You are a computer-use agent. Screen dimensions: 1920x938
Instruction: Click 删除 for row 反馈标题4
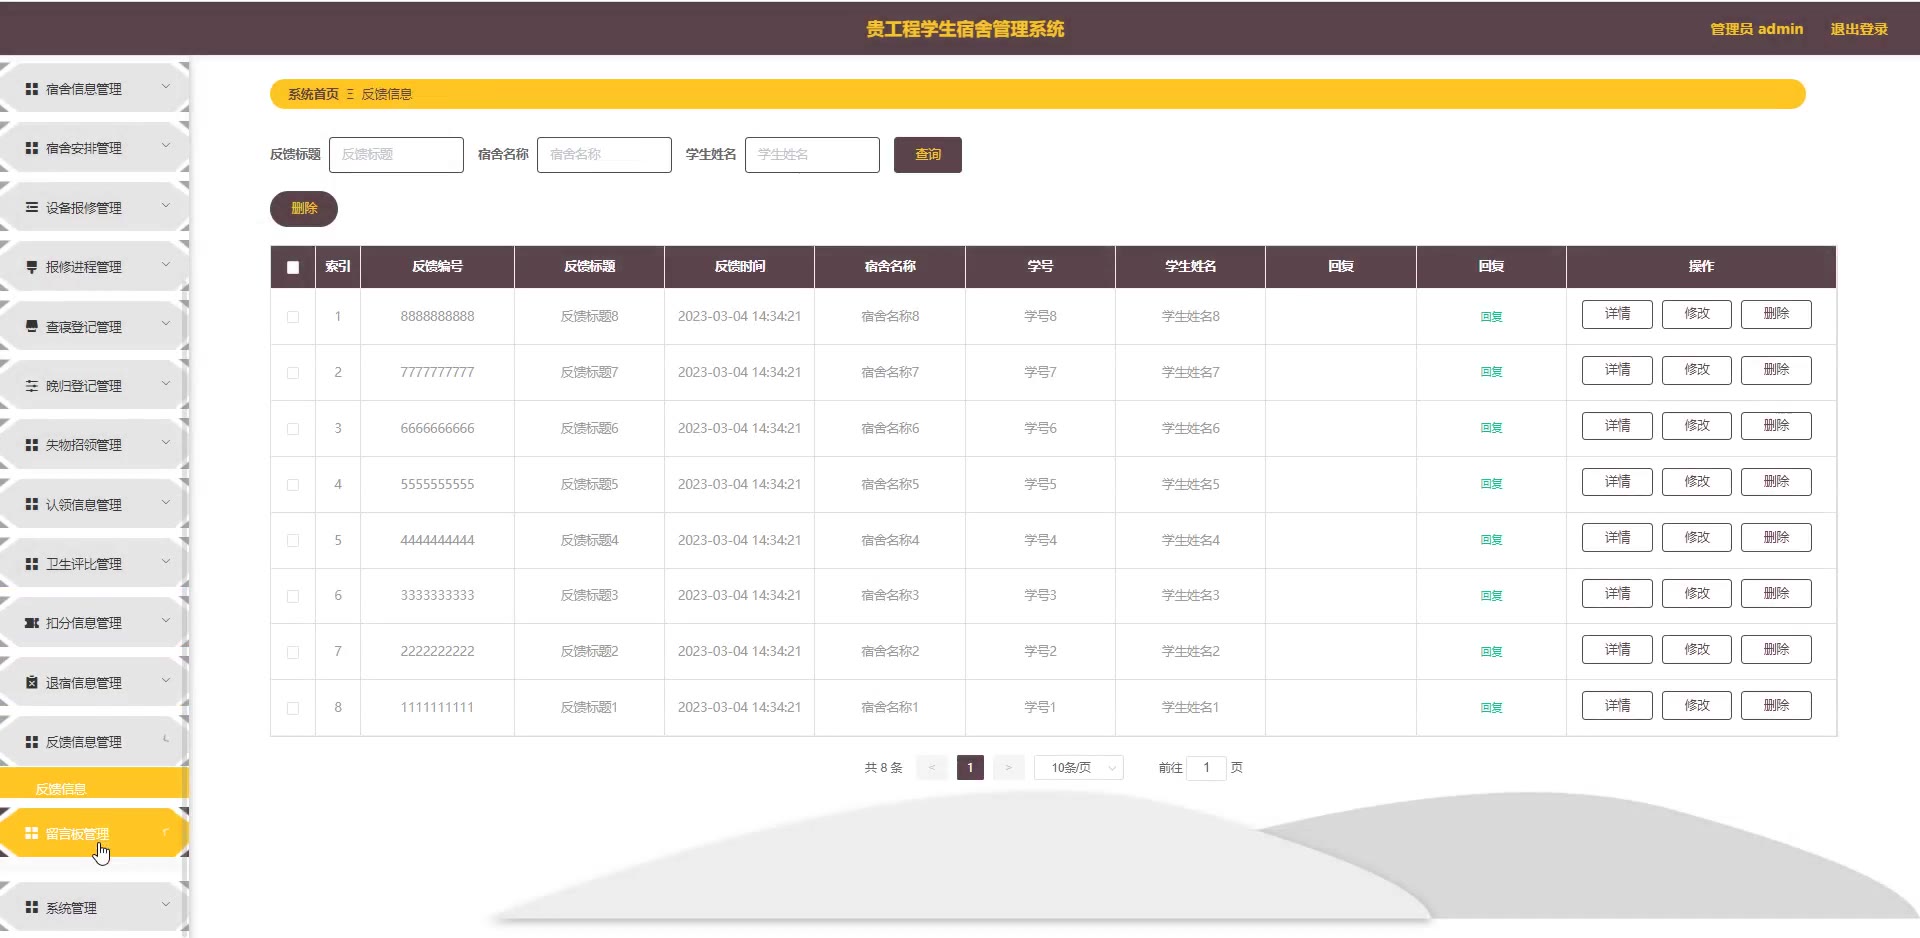(1776, 538)
